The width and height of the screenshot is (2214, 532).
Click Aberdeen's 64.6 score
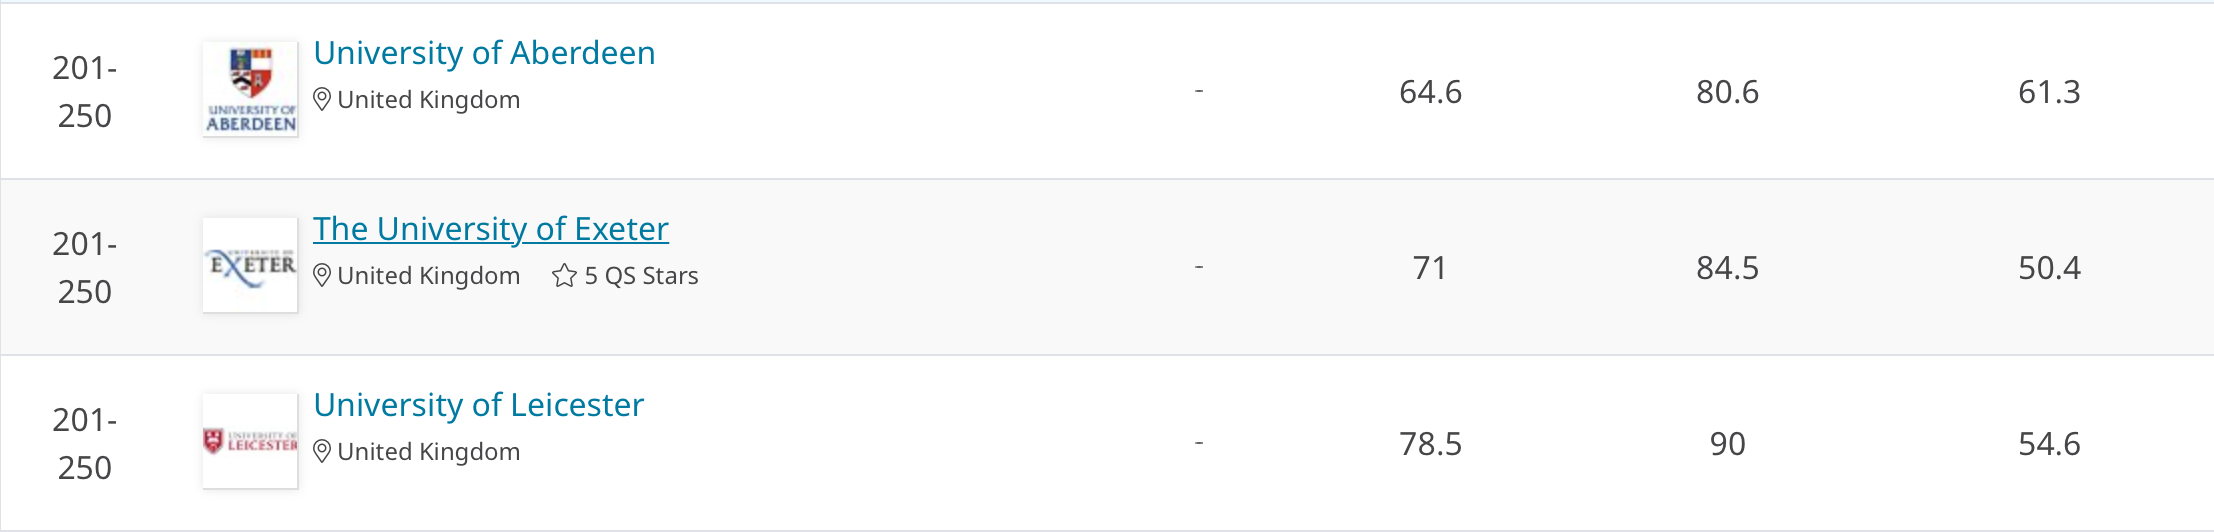tap(1430, 92)
